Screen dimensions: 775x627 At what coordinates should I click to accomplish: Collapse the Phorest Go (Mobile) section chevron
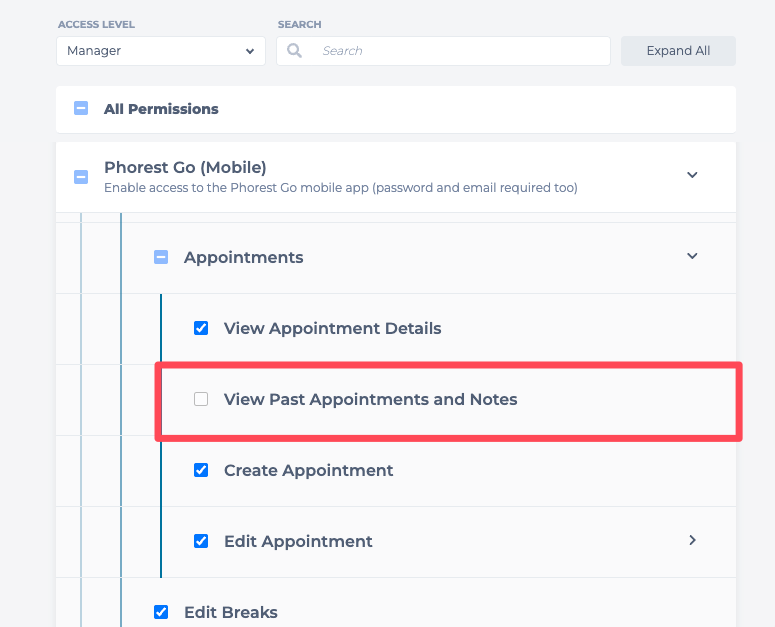click(x=692, y=175)
